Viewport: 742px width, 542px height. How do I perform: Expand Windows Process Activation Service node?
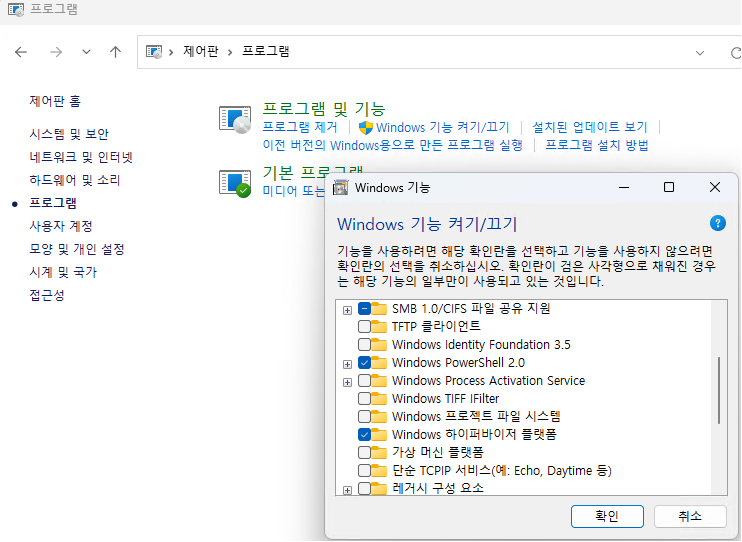(347, 382)
